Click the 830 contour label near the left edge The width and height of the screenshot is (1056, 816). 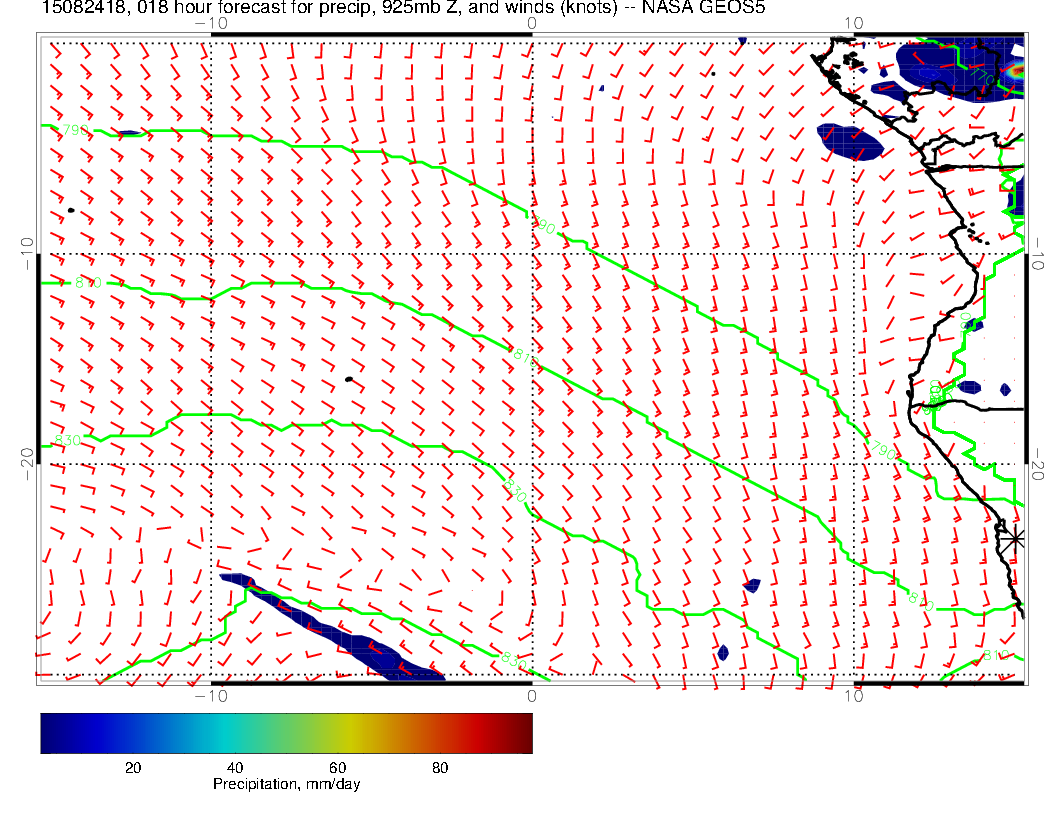point(66,441)
